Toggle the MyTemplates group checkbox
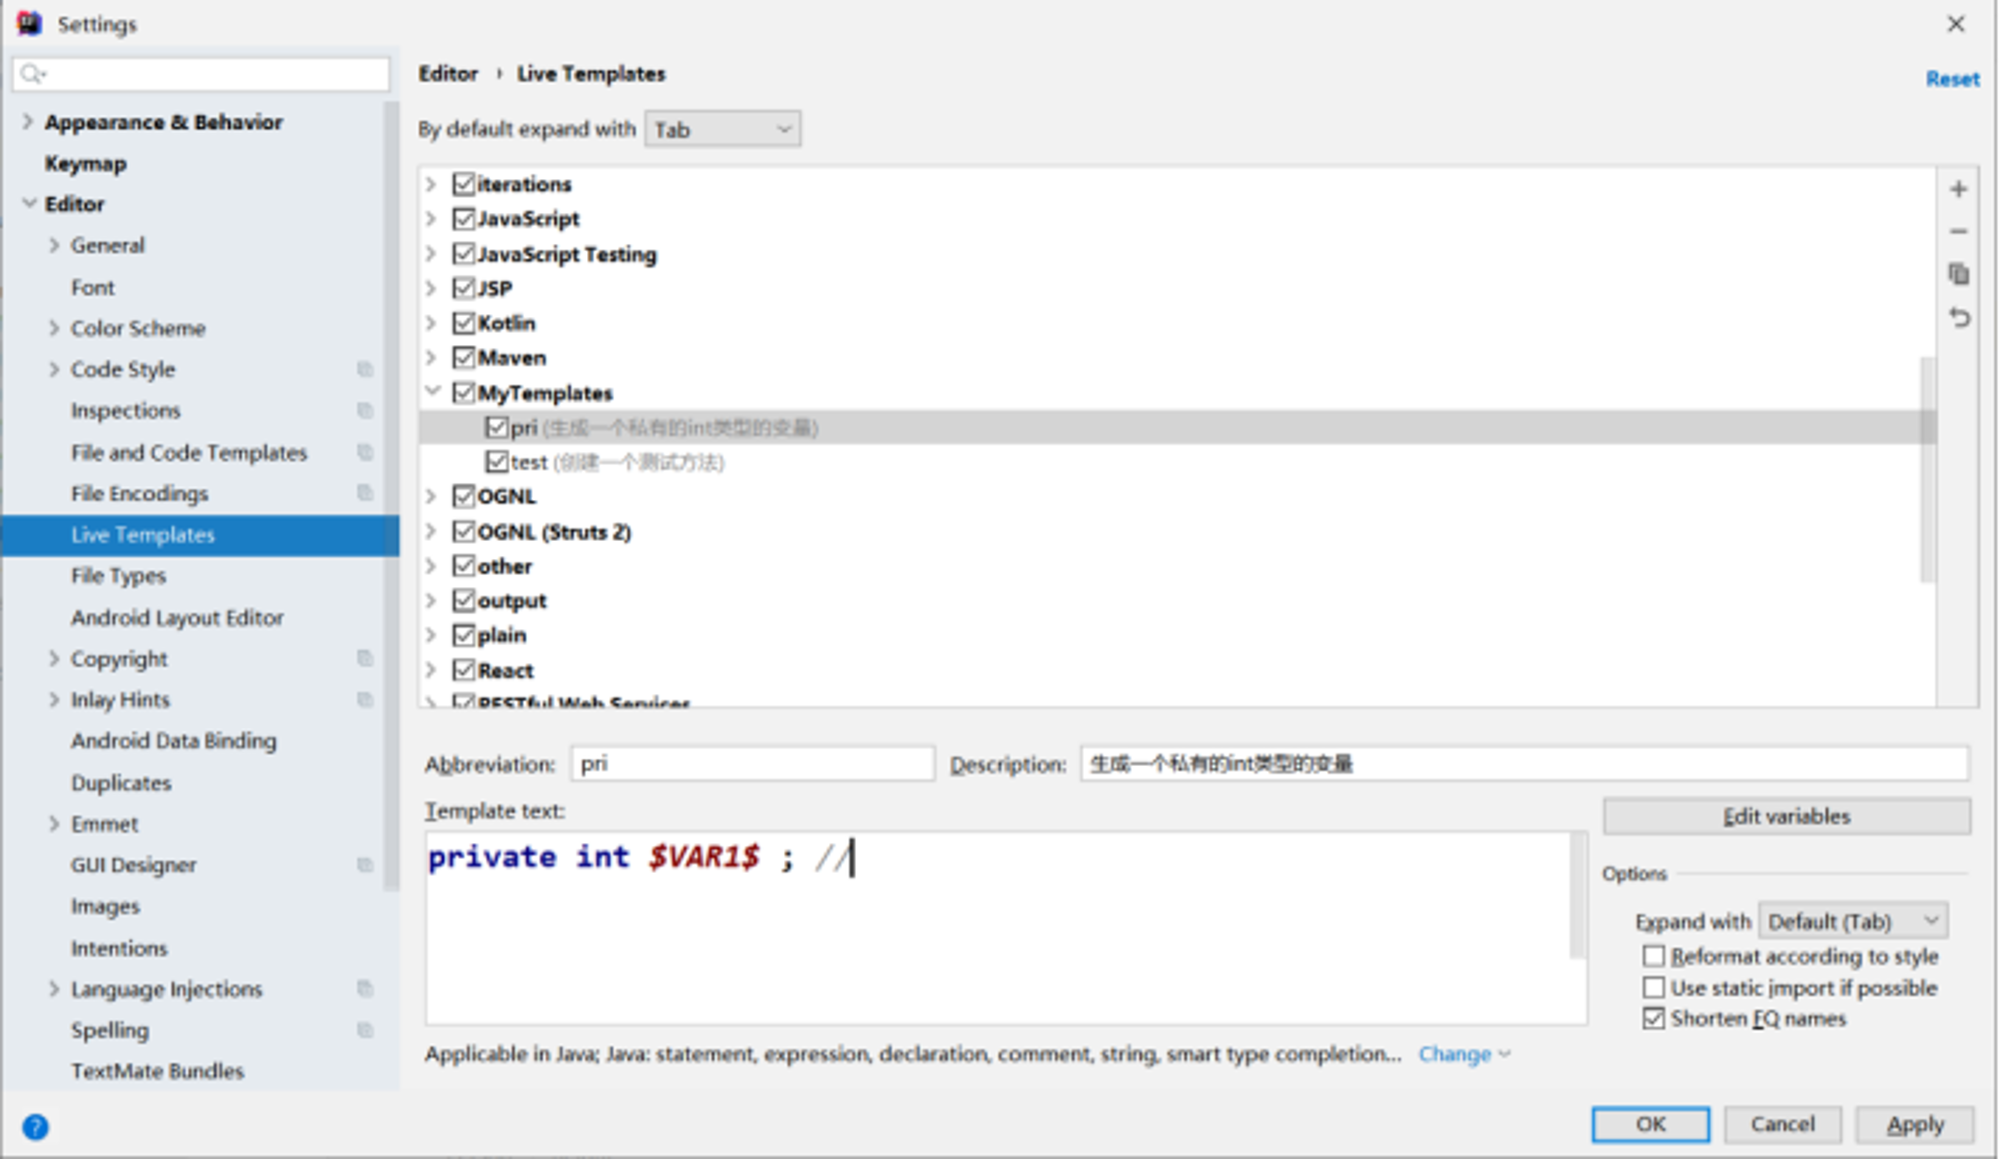This screenshot has height=1159, width=2000. 463,393
